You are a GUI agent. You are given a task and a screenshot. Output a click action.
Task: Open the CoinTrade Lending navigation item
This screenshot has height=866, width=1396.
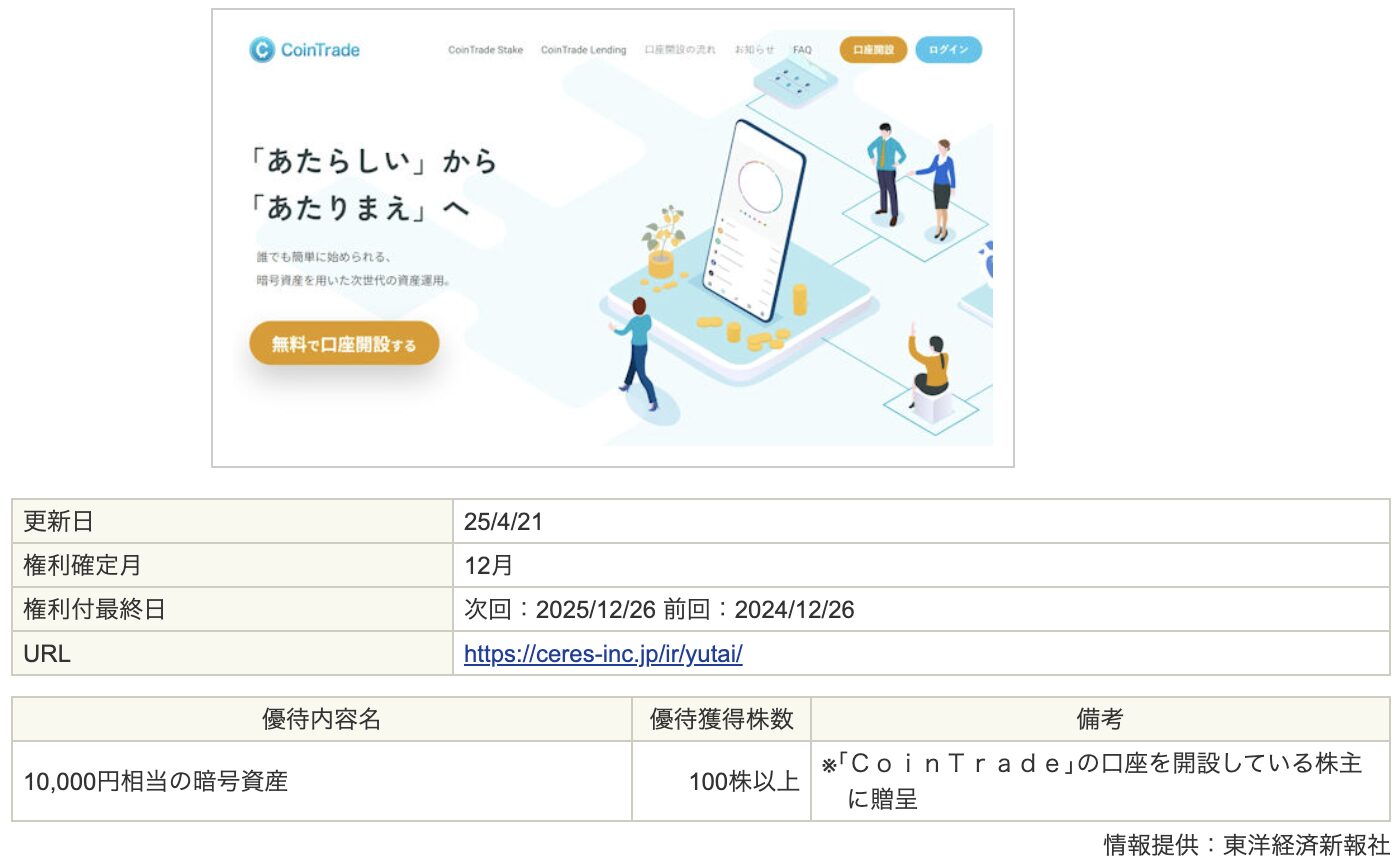583,49
